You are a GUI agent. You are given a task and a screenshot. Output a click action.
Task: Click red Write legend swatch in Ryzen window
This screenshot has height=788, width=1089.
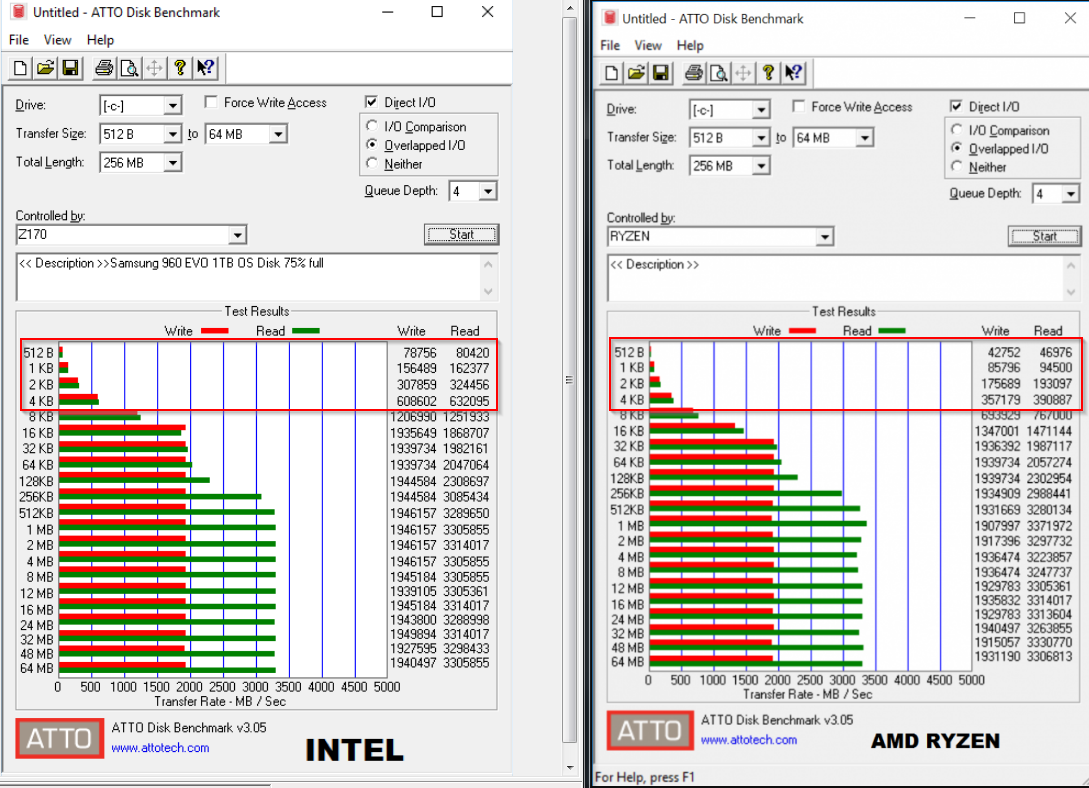802,330
